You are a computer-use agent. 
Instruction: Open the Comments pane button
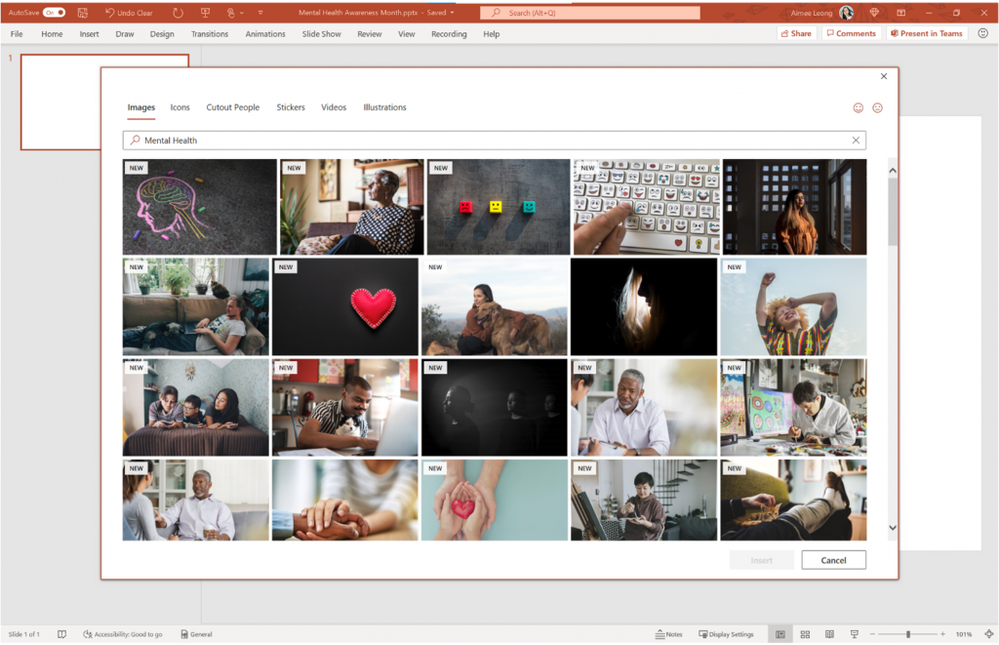[851, 33]
